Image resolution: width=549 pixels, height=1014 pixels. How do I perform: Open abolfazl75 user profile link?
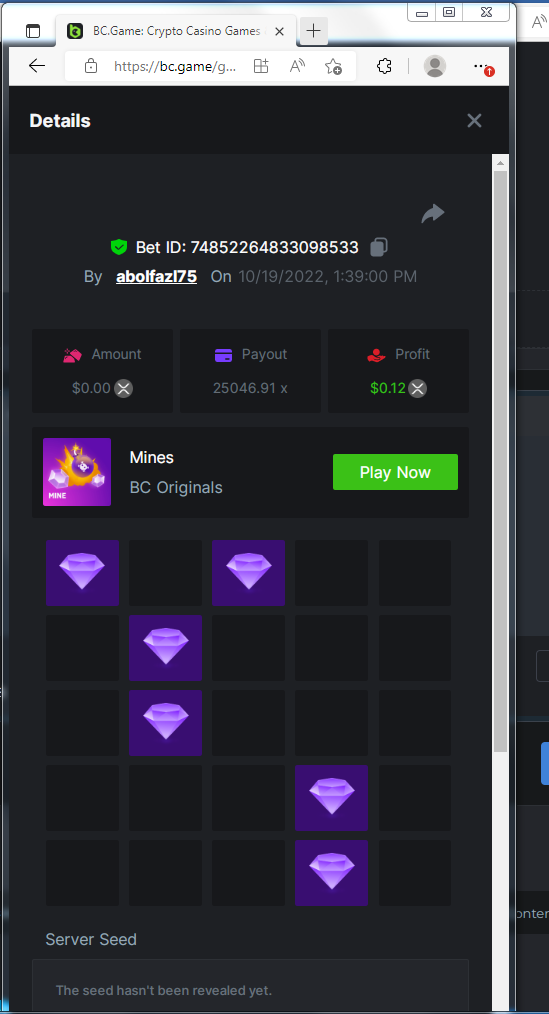click(156, 277)
